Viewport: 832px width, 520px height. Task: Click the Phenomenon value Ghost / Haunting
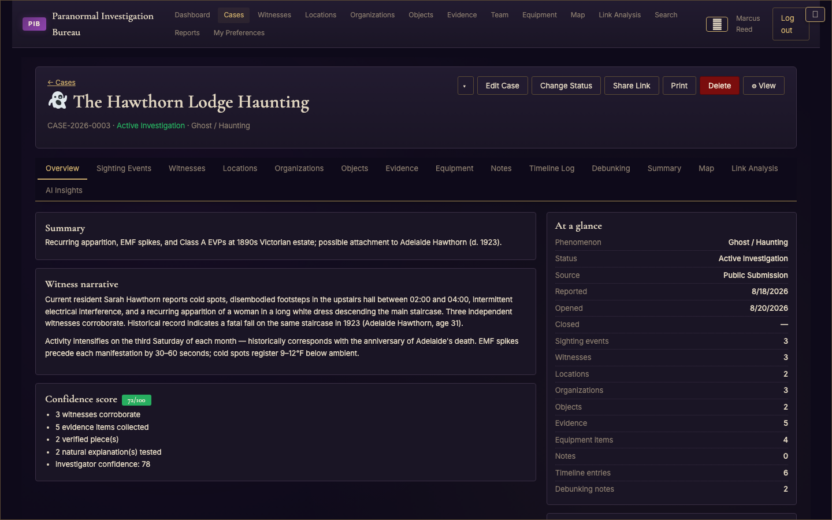tap(758, 242)
